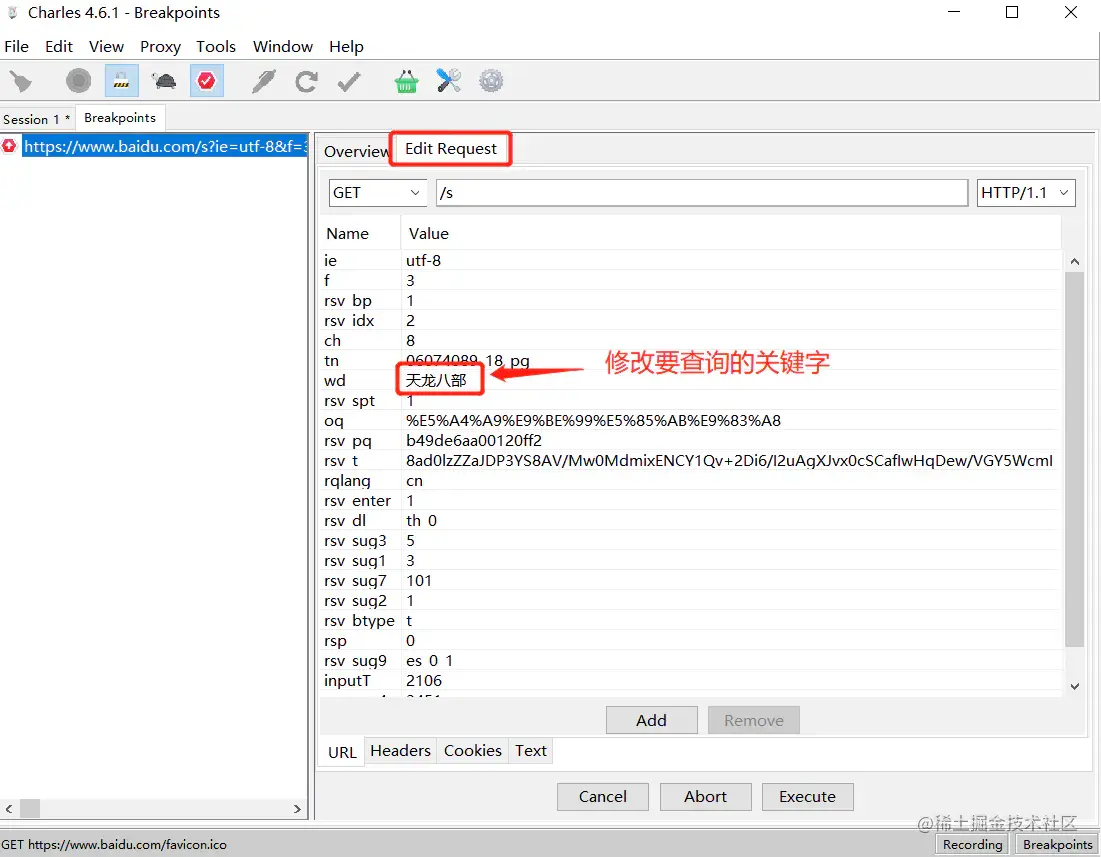The height and width of the screenshot is (857, 1101).
Task: Switch to the Overview tab
Action: click(355, 151)
